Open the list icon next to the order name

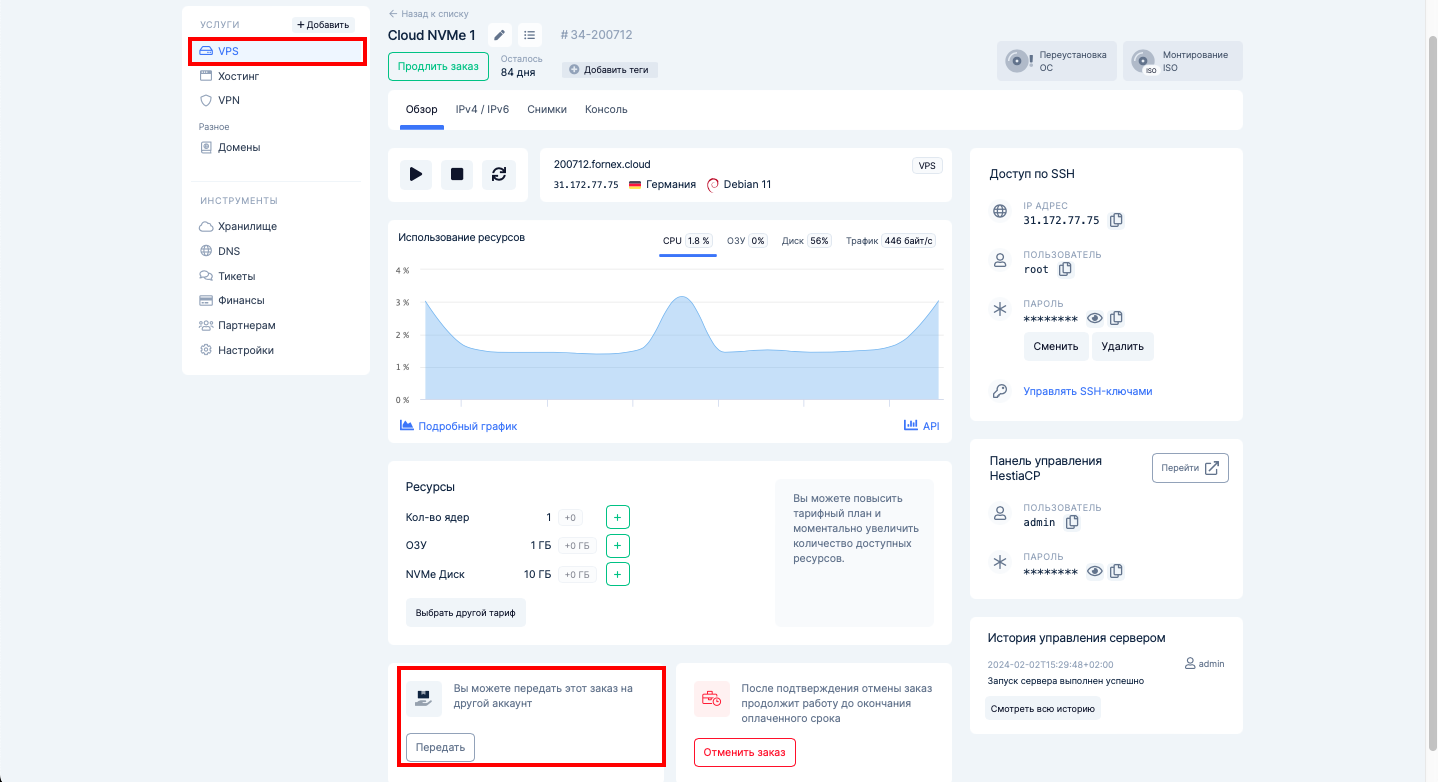(529, 35)
